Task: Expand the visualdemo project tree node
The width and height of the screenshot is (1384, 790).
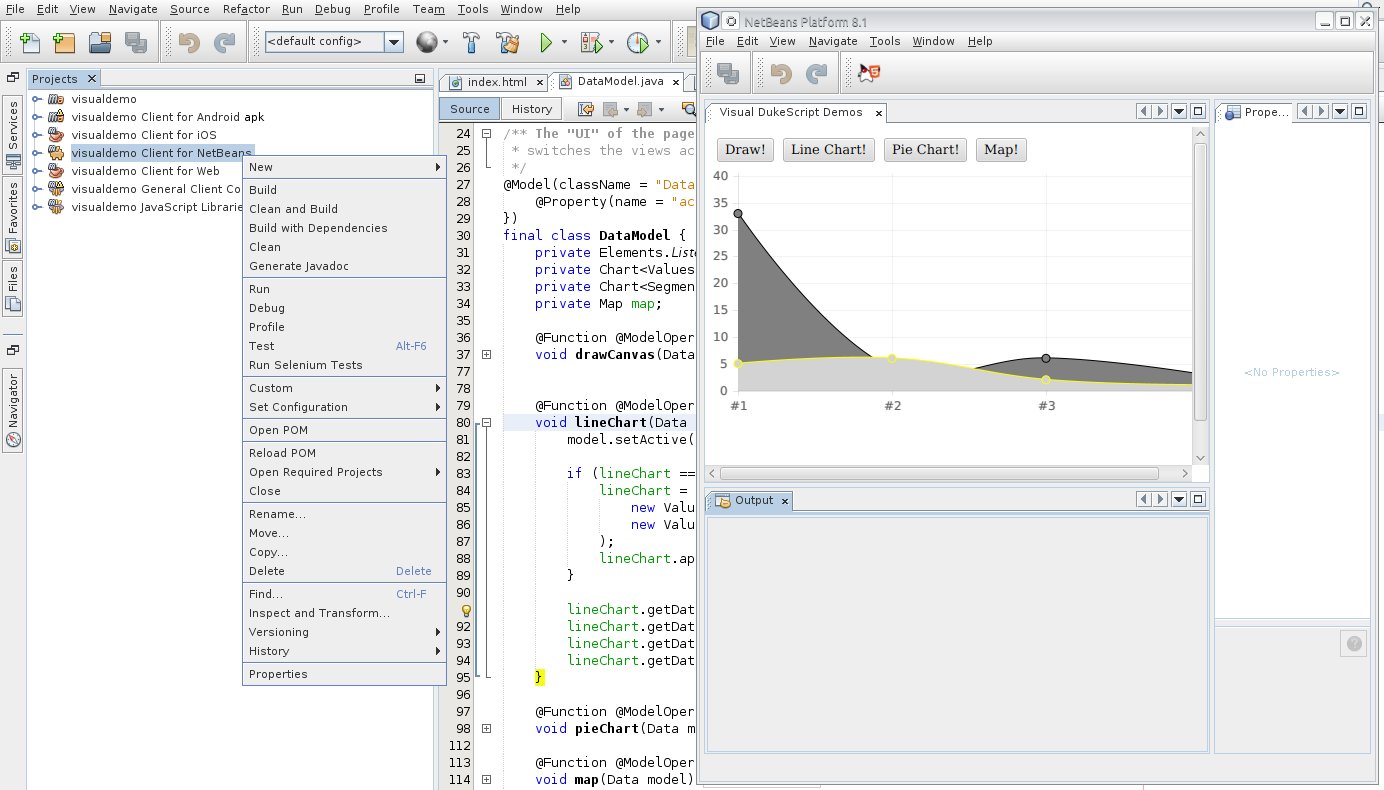Action: click(38, 99)
